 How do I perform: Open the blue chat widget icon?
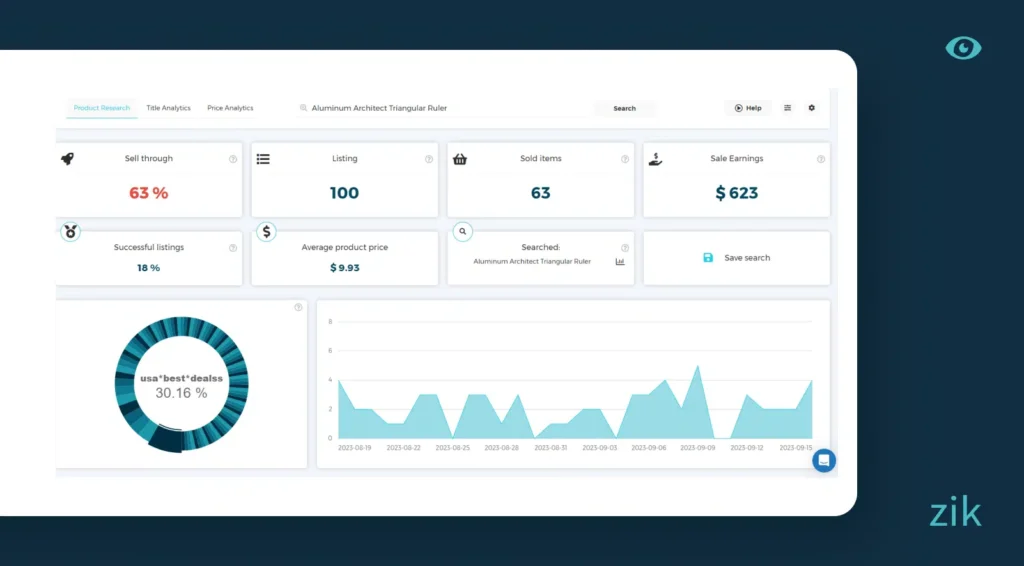point(823,460)
